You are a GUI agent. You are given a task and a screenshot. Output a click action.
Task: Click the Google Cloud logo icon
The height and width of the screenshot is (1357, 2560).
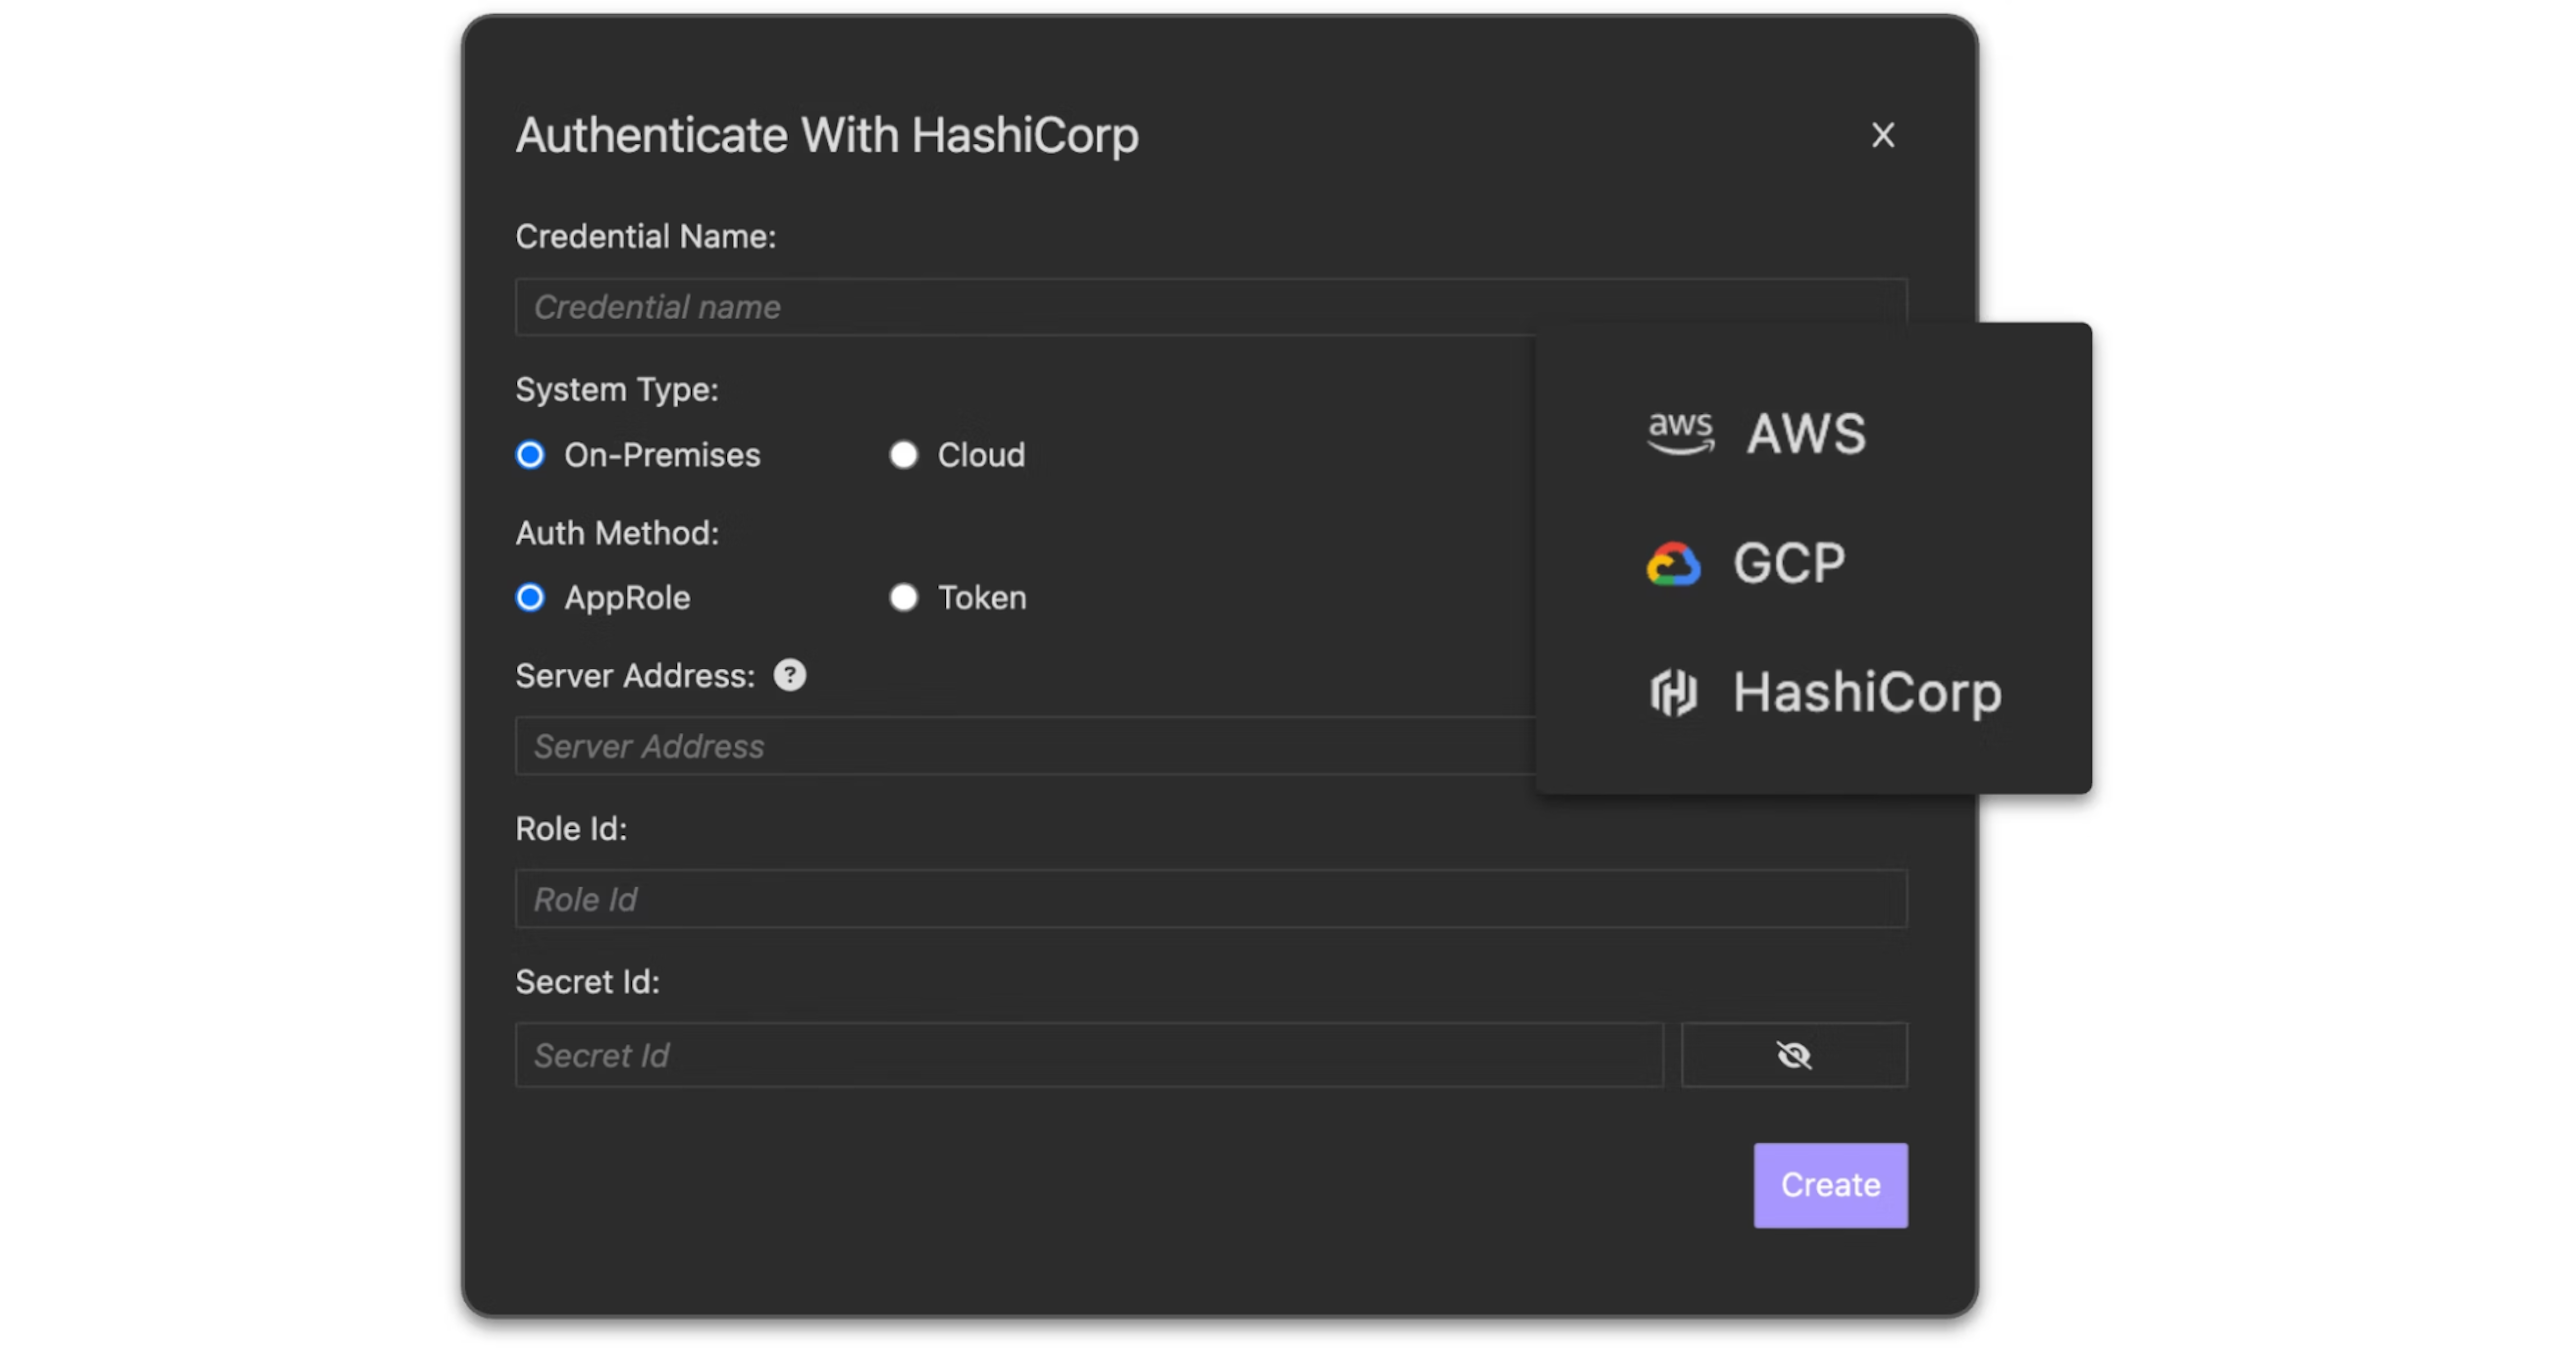click(1673, 564)
